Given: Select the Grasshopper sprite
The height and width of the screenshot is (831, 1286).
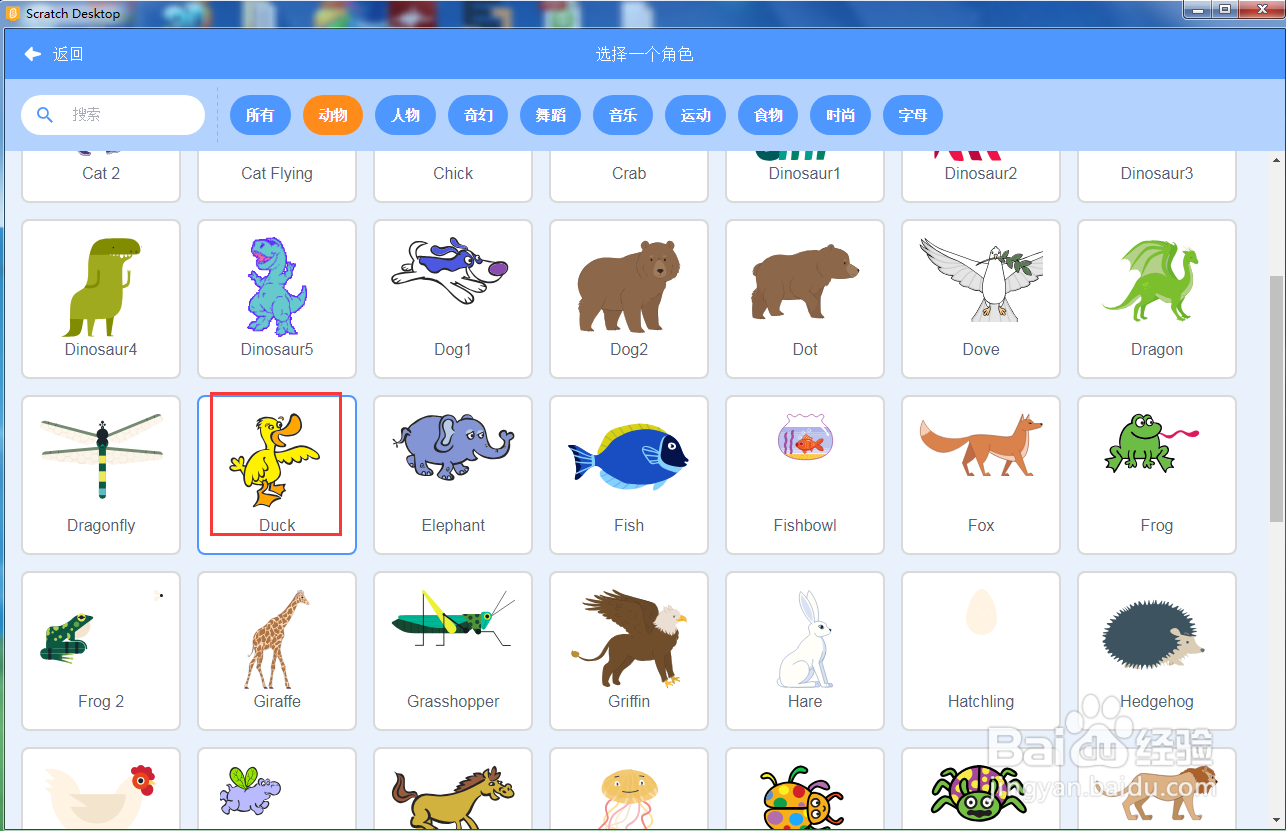Looking at the screenshot, I should [453, 651].
